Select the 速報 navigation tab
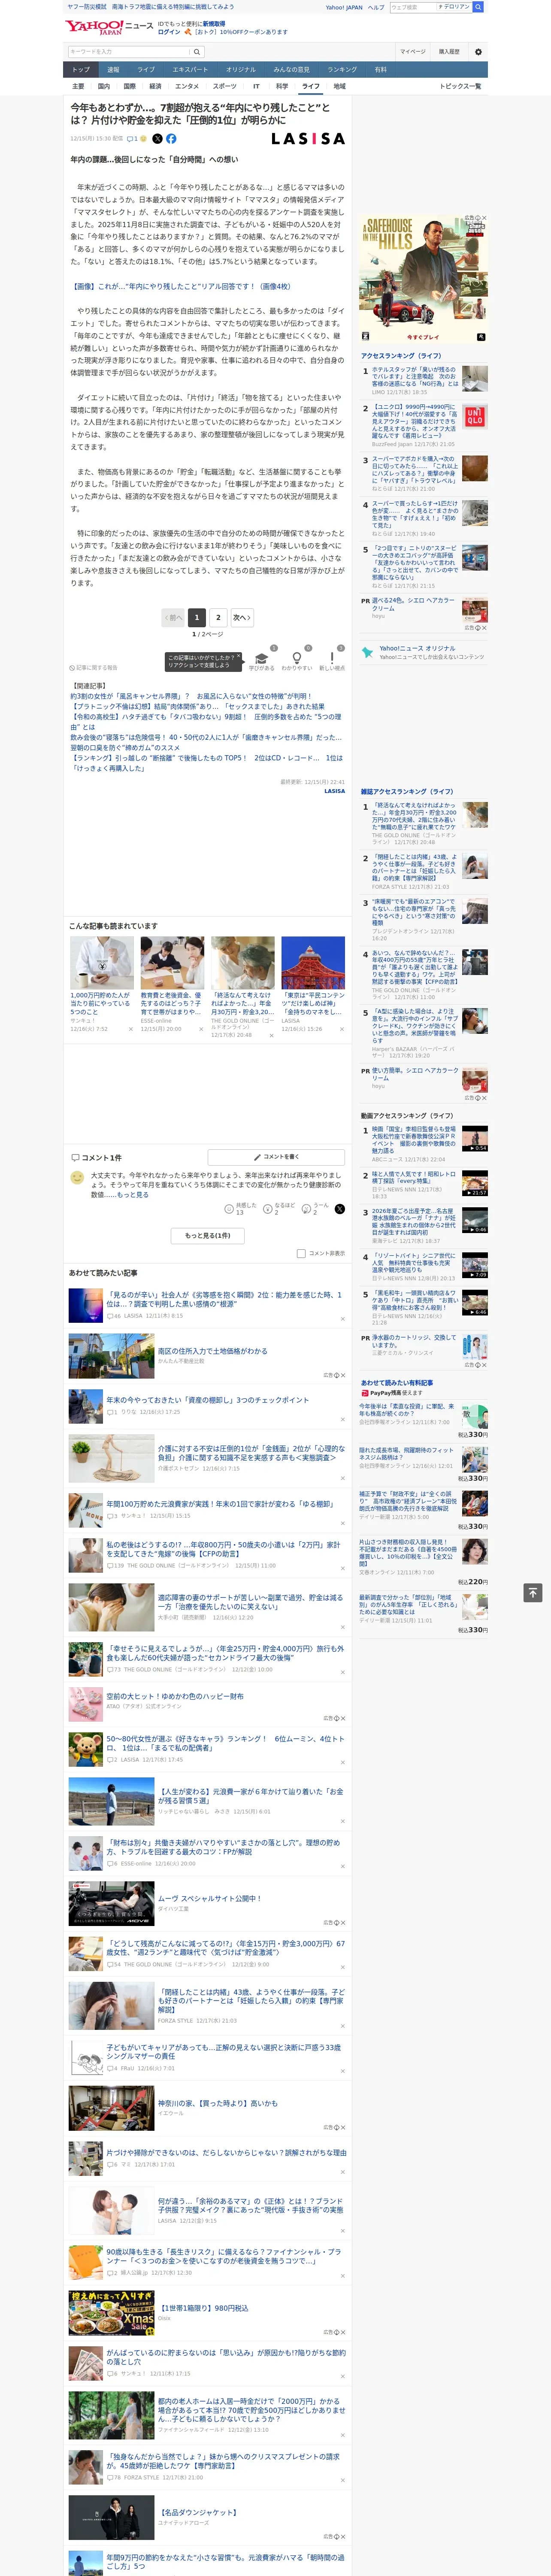The width and height of the screenshot is (551, 2576). pyautogui.click(x=113, y=70)
